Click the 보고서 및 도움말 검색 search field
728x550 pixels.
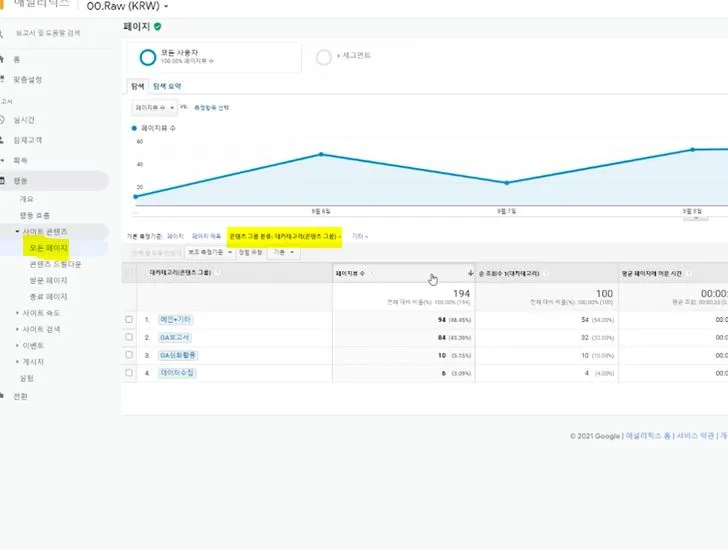point(48,33)
